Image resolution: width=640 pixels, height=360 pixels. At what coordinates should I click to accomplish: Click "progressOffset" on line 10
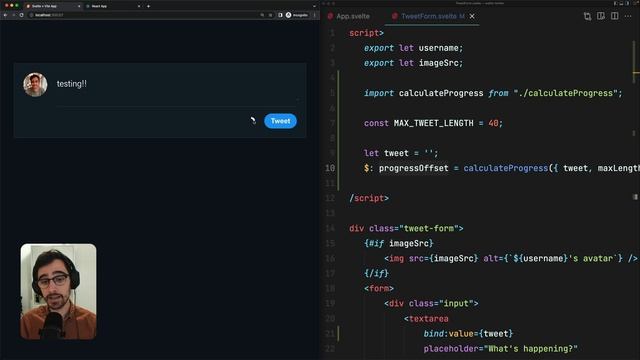tap(413, 169)
